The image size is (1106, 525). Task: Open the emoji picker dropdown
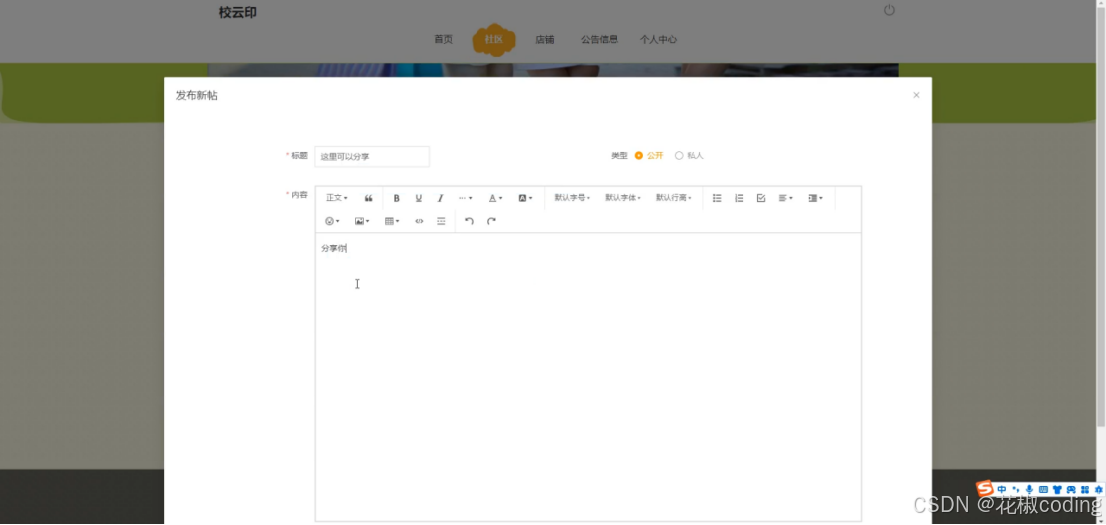[x=332, y=221]
